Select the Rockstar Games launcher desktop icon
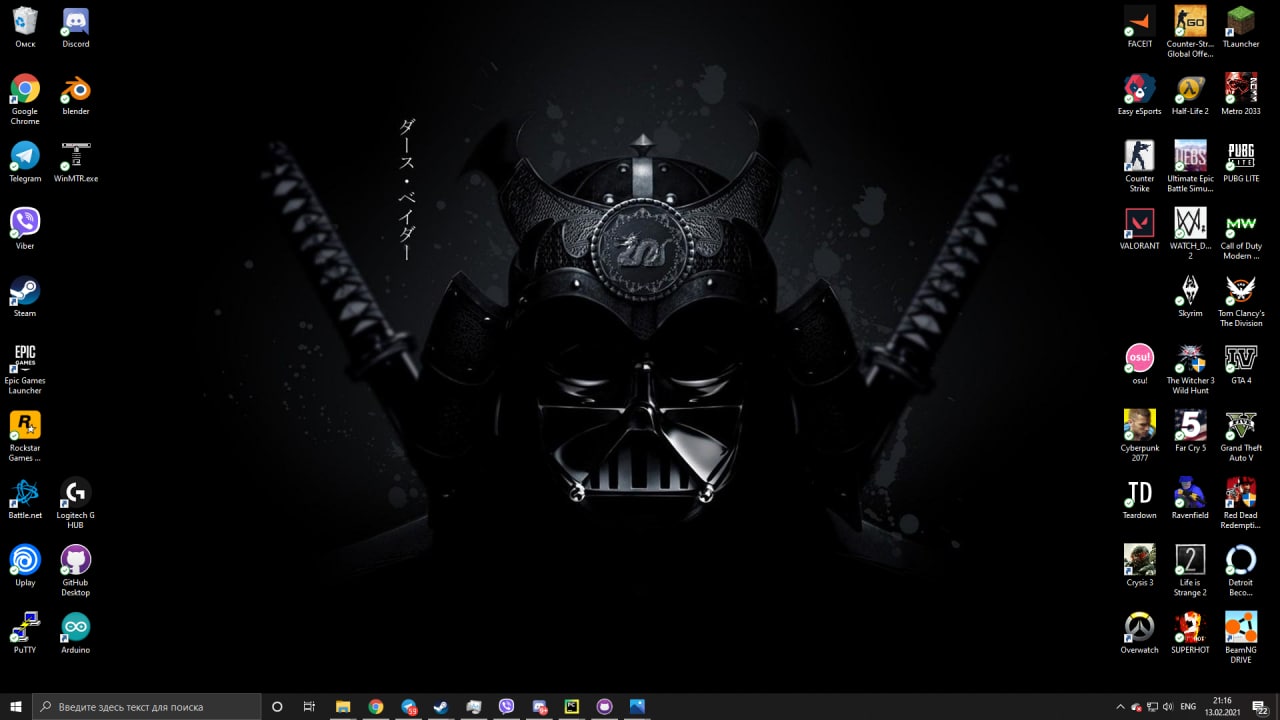 [x=25, y=435]
